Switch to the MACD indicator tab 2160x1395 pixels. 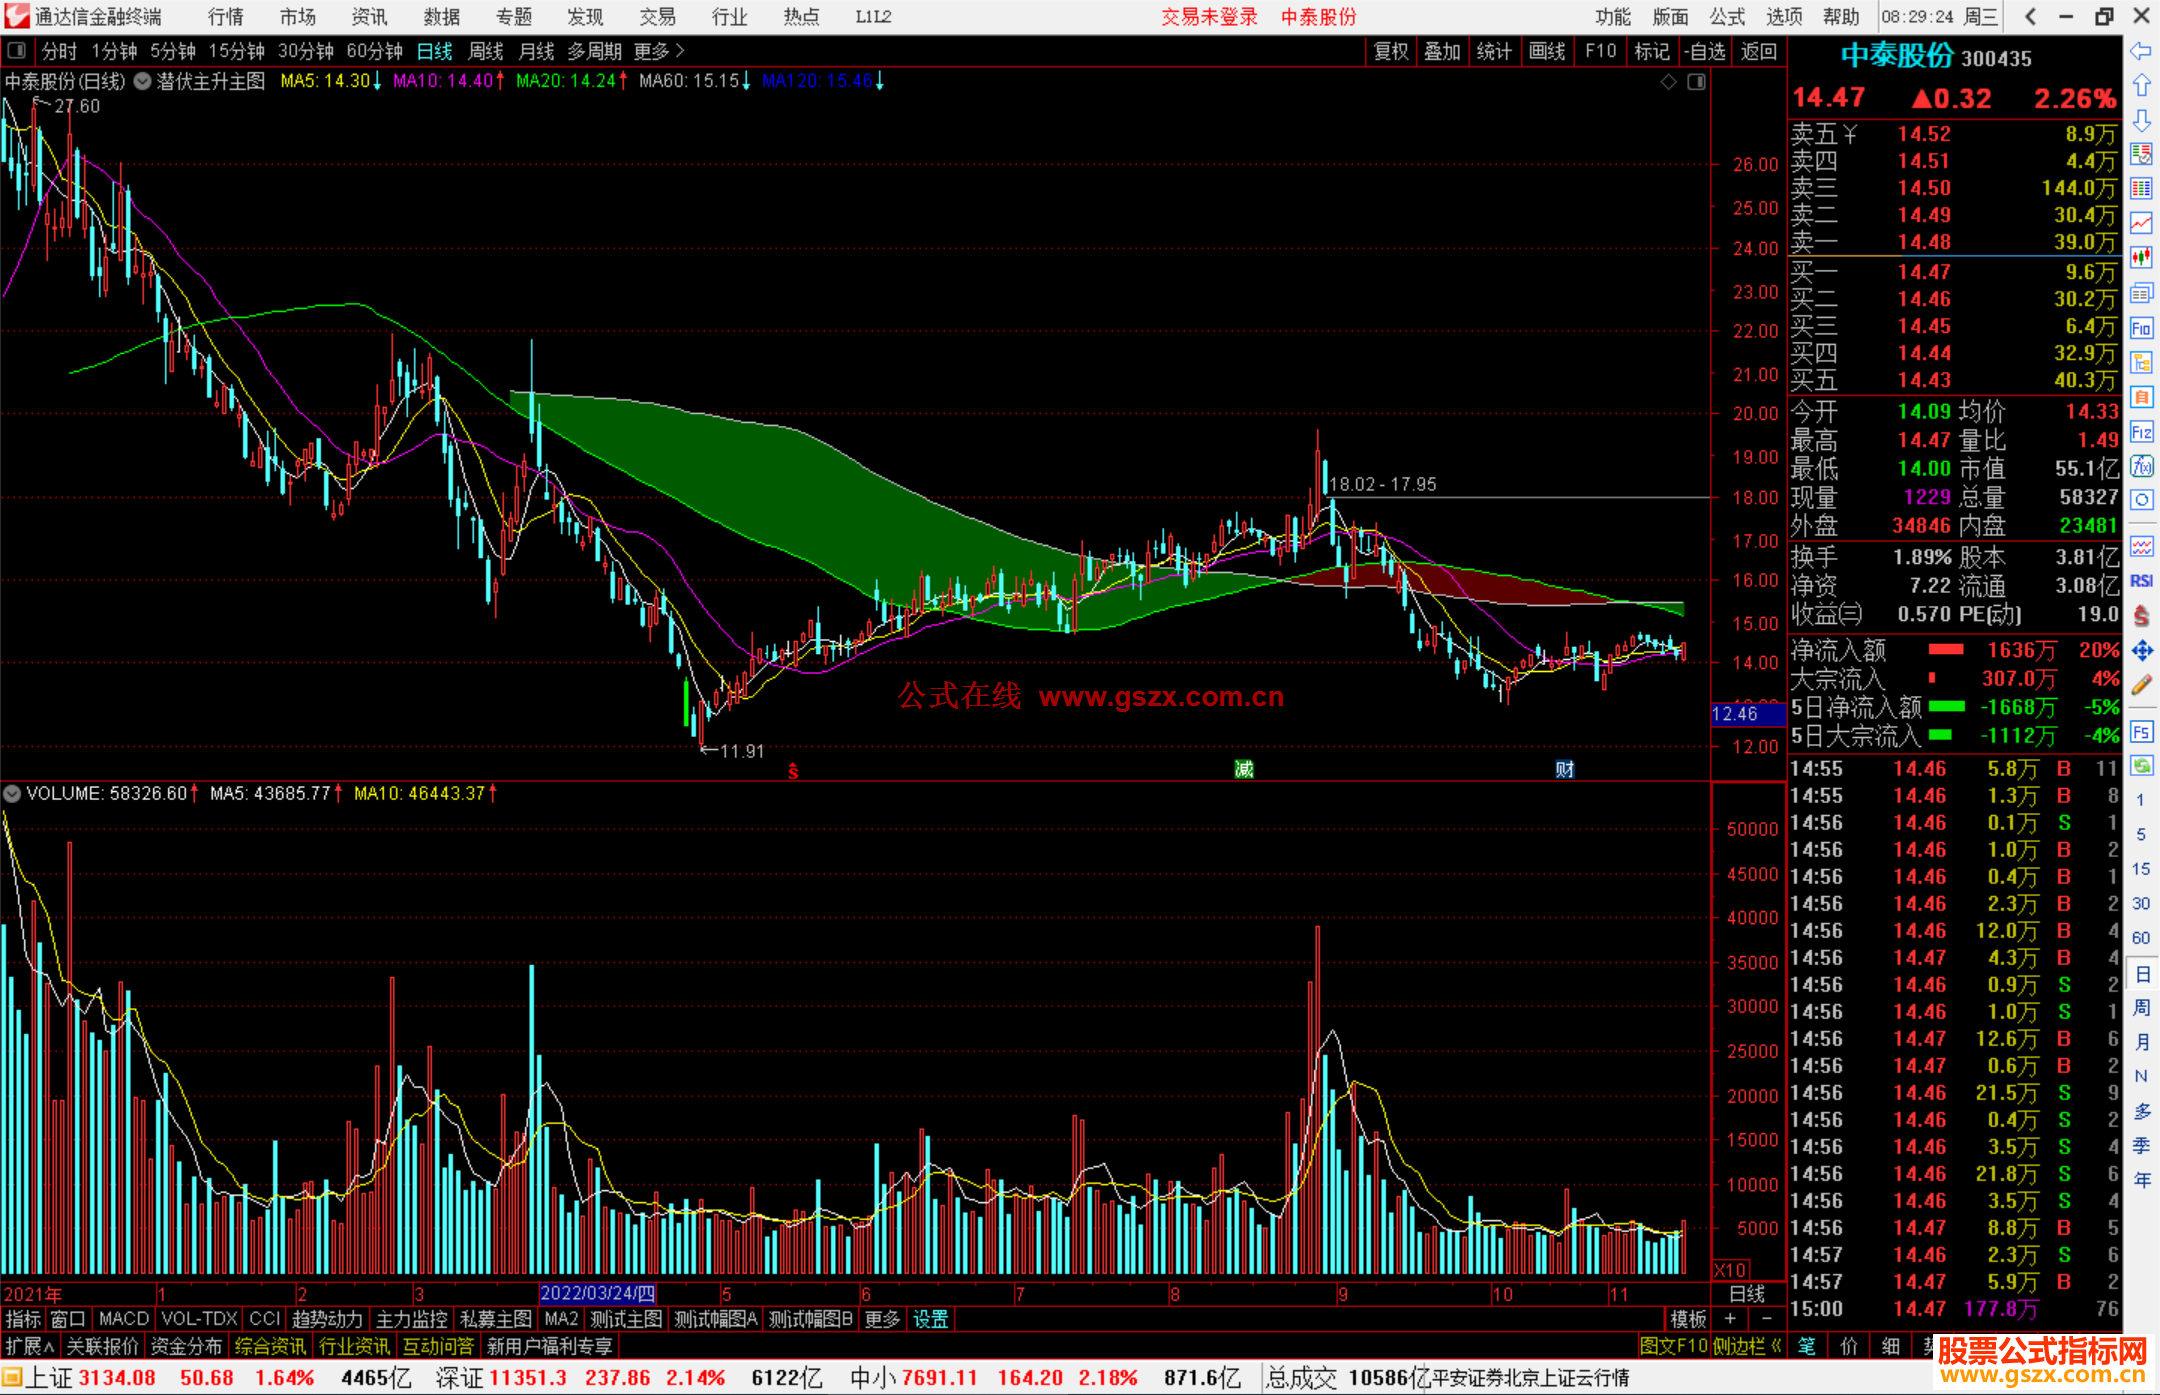pyautogui.click(x=124, y=1319)
